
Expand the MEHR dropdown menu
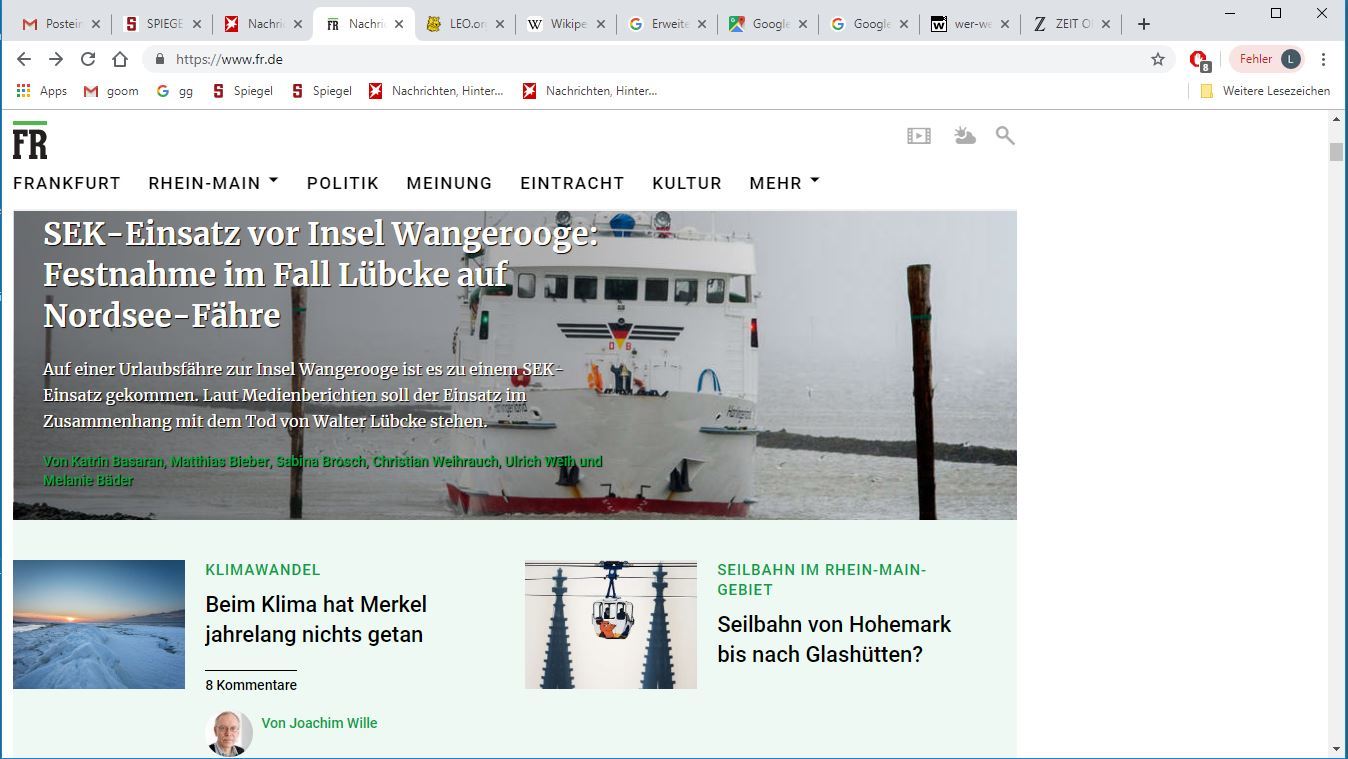tap(784, 183)
